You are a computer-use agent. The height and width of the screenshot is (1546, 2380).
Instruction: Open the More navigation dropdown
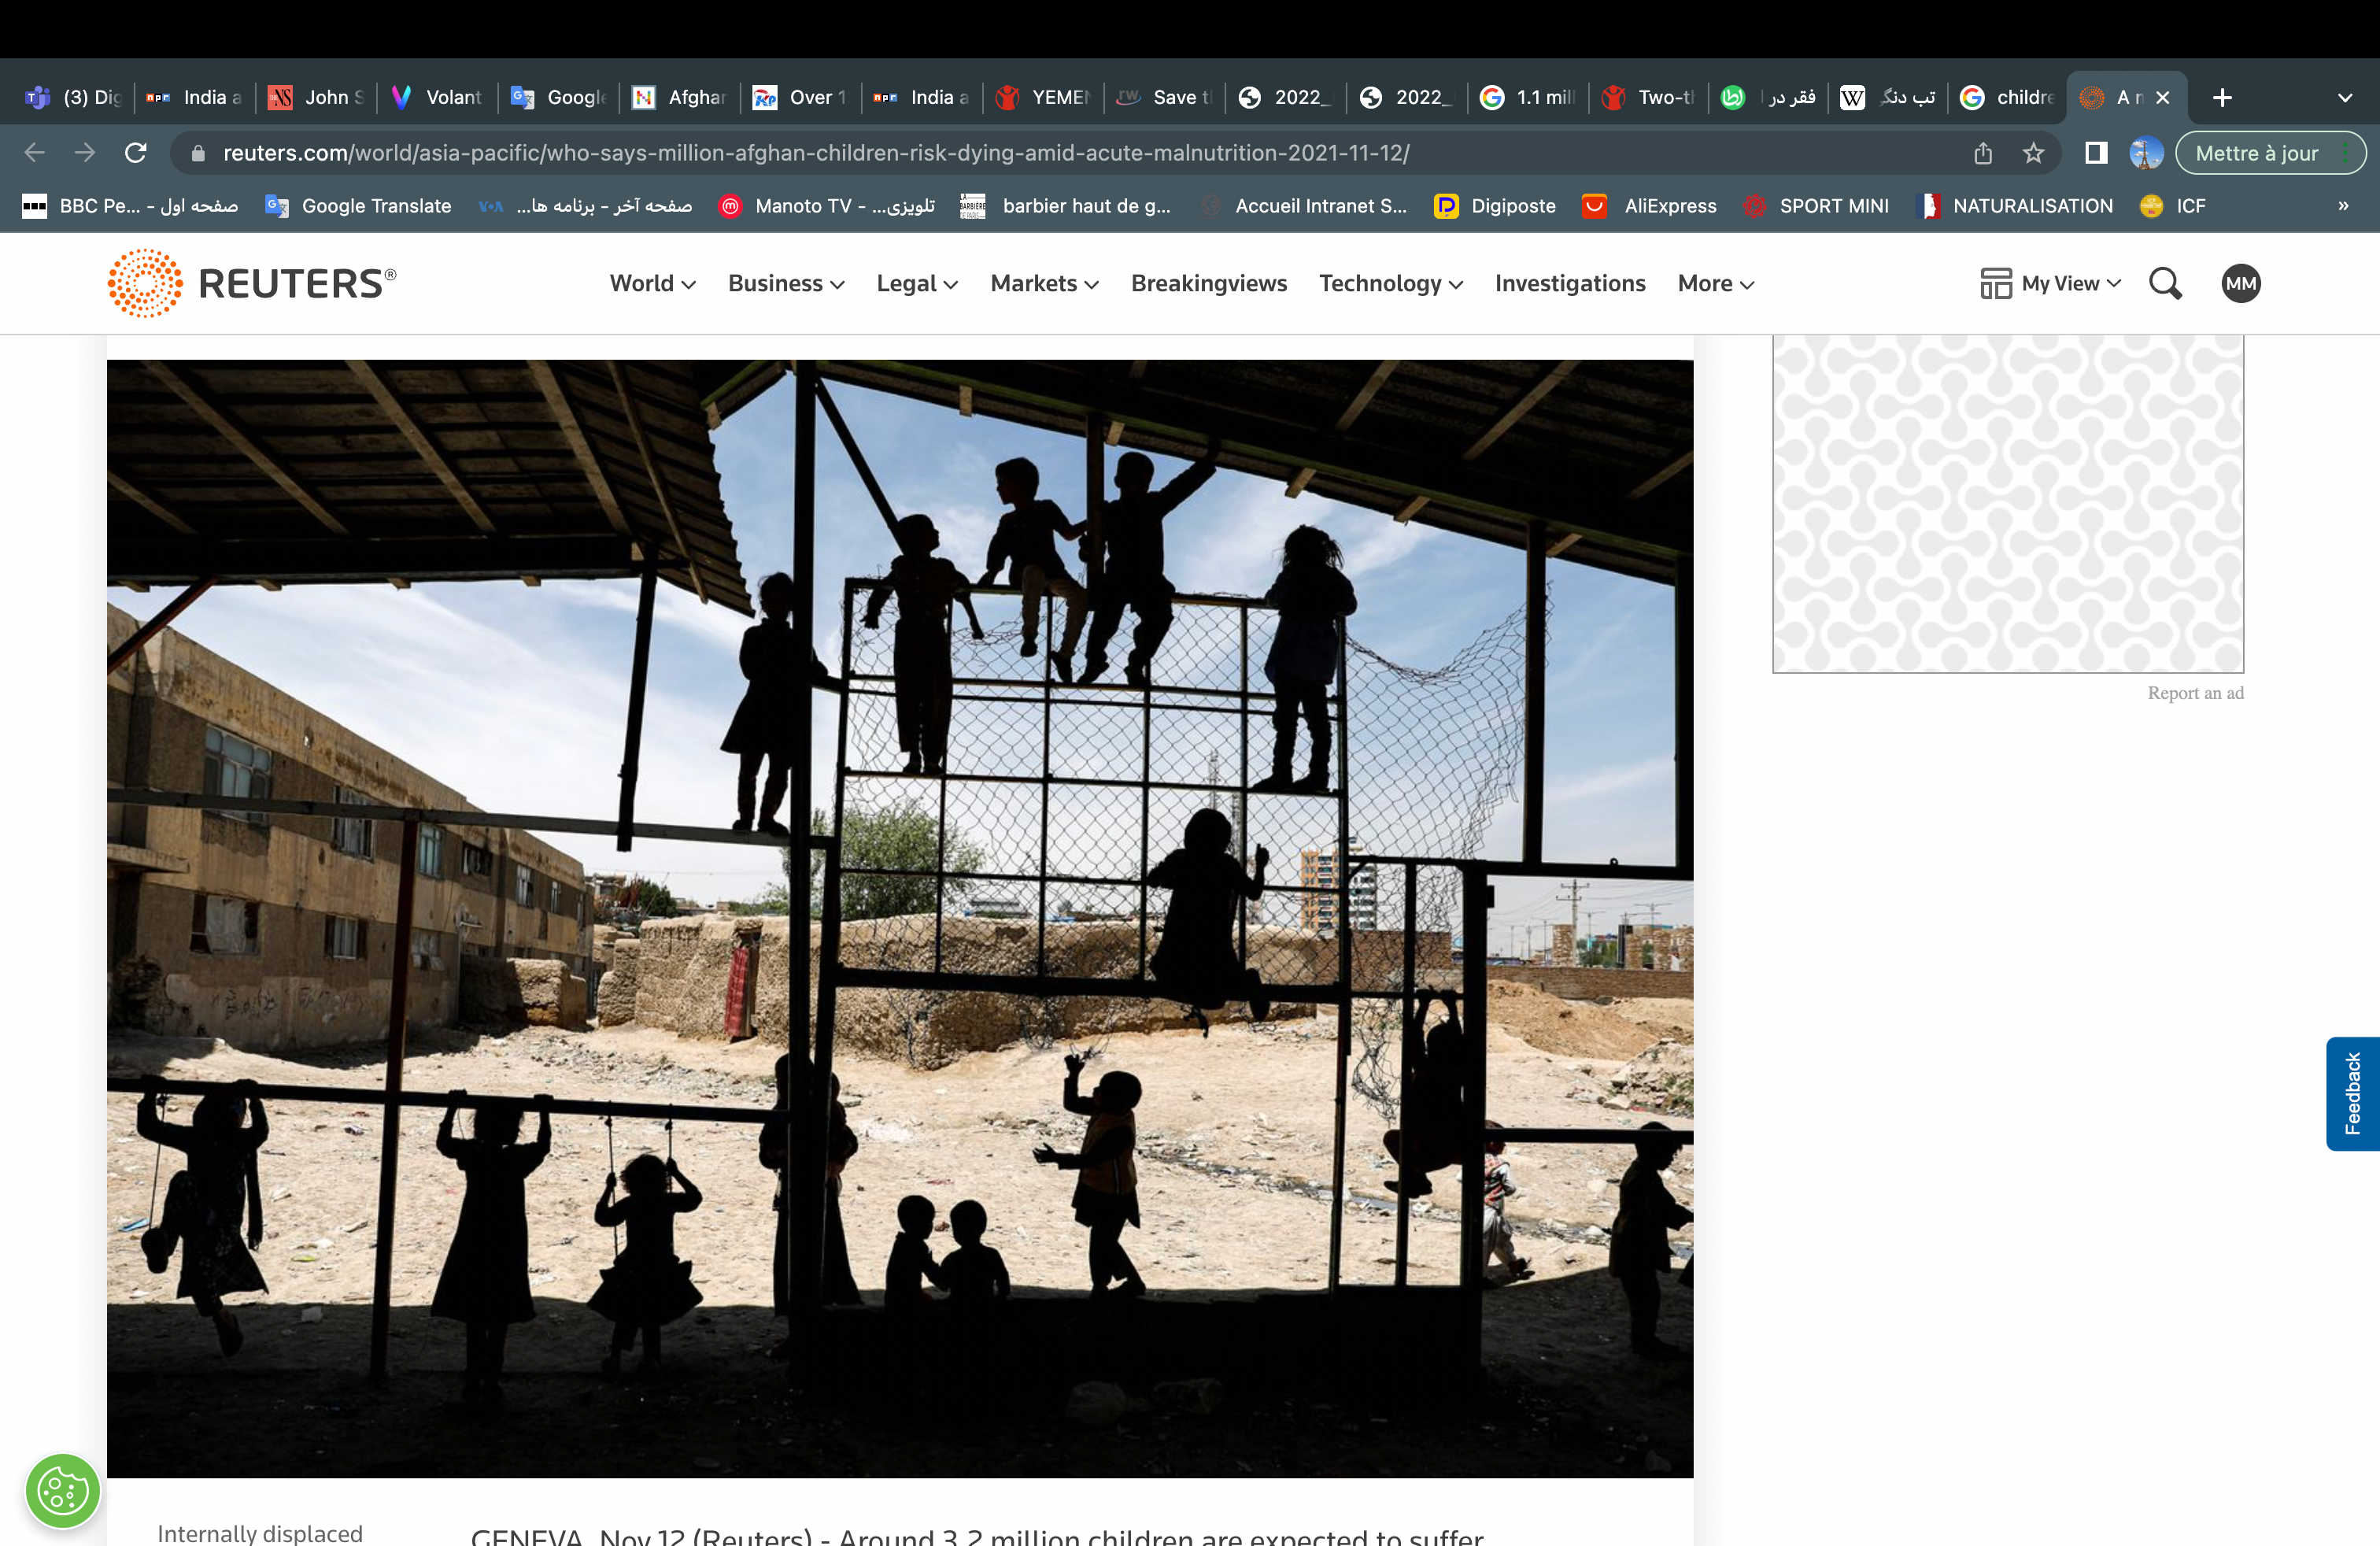[x=1715, y=284]
